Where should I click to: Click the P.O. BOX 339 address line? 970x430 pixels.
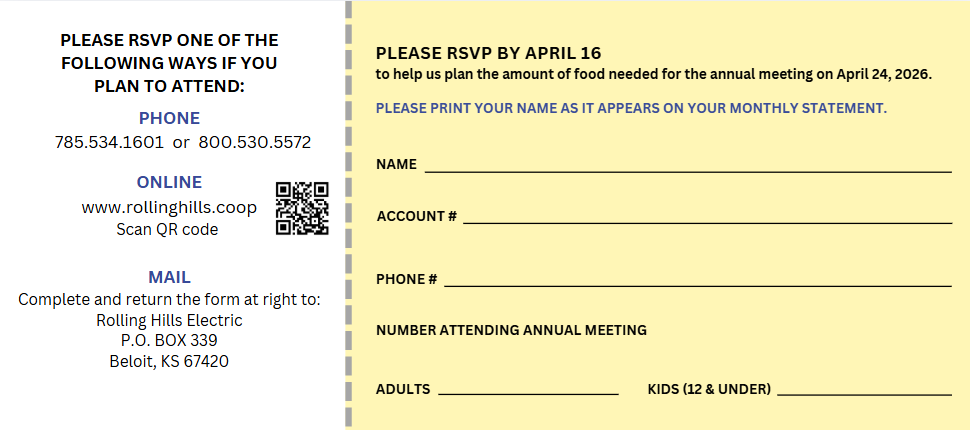(170, 340)
